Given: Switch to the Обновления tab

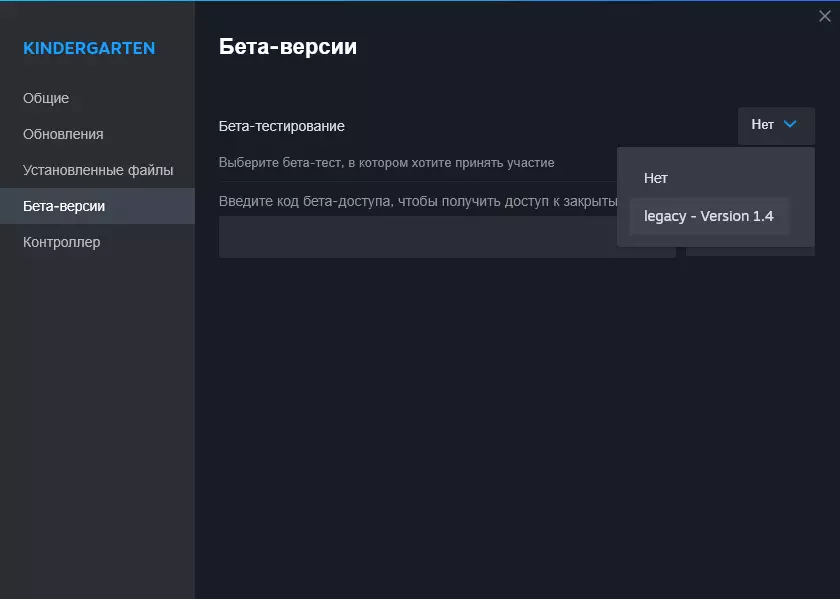Looking at the screenshot, I should 63,134.
